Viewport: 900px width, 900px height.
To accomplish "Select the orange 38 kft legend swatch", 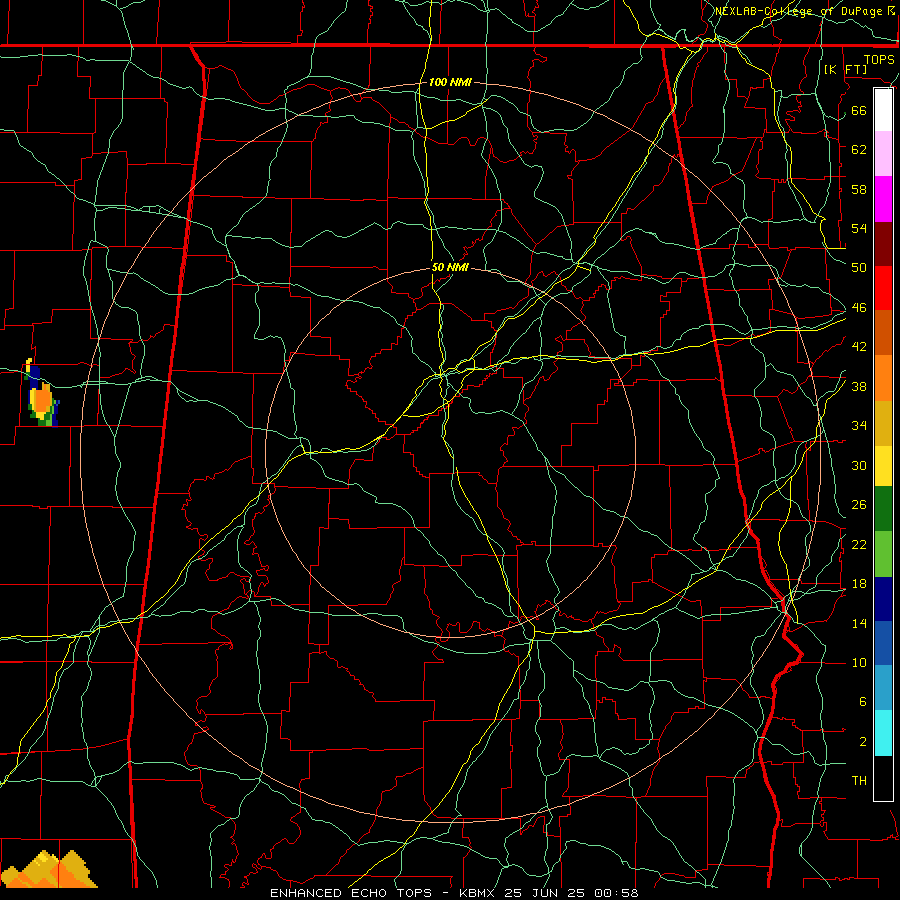I will (x=883, y=378).
